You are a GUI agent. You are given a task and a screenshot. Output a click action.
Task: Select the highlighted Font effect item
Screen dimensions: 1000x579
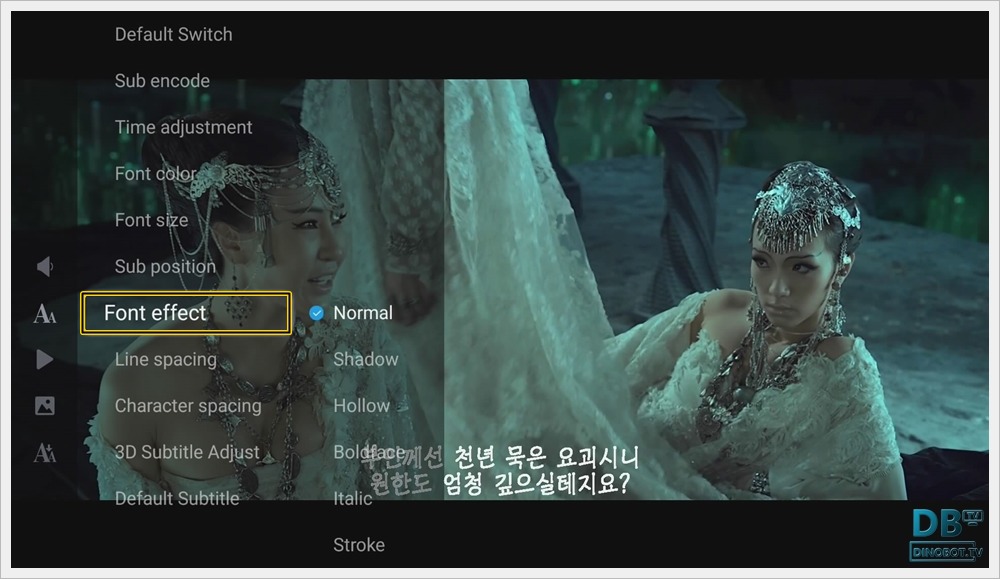click(x=186, y=313)
